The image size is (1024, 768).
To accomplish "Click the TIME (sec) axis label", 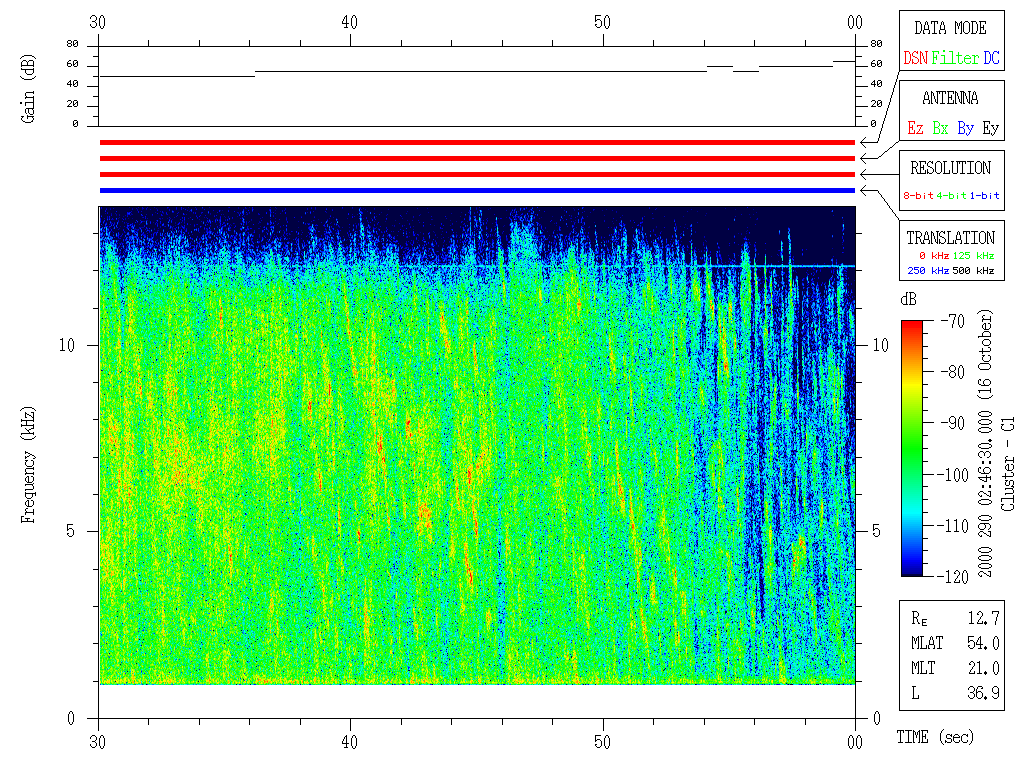I will coord(933,737).
